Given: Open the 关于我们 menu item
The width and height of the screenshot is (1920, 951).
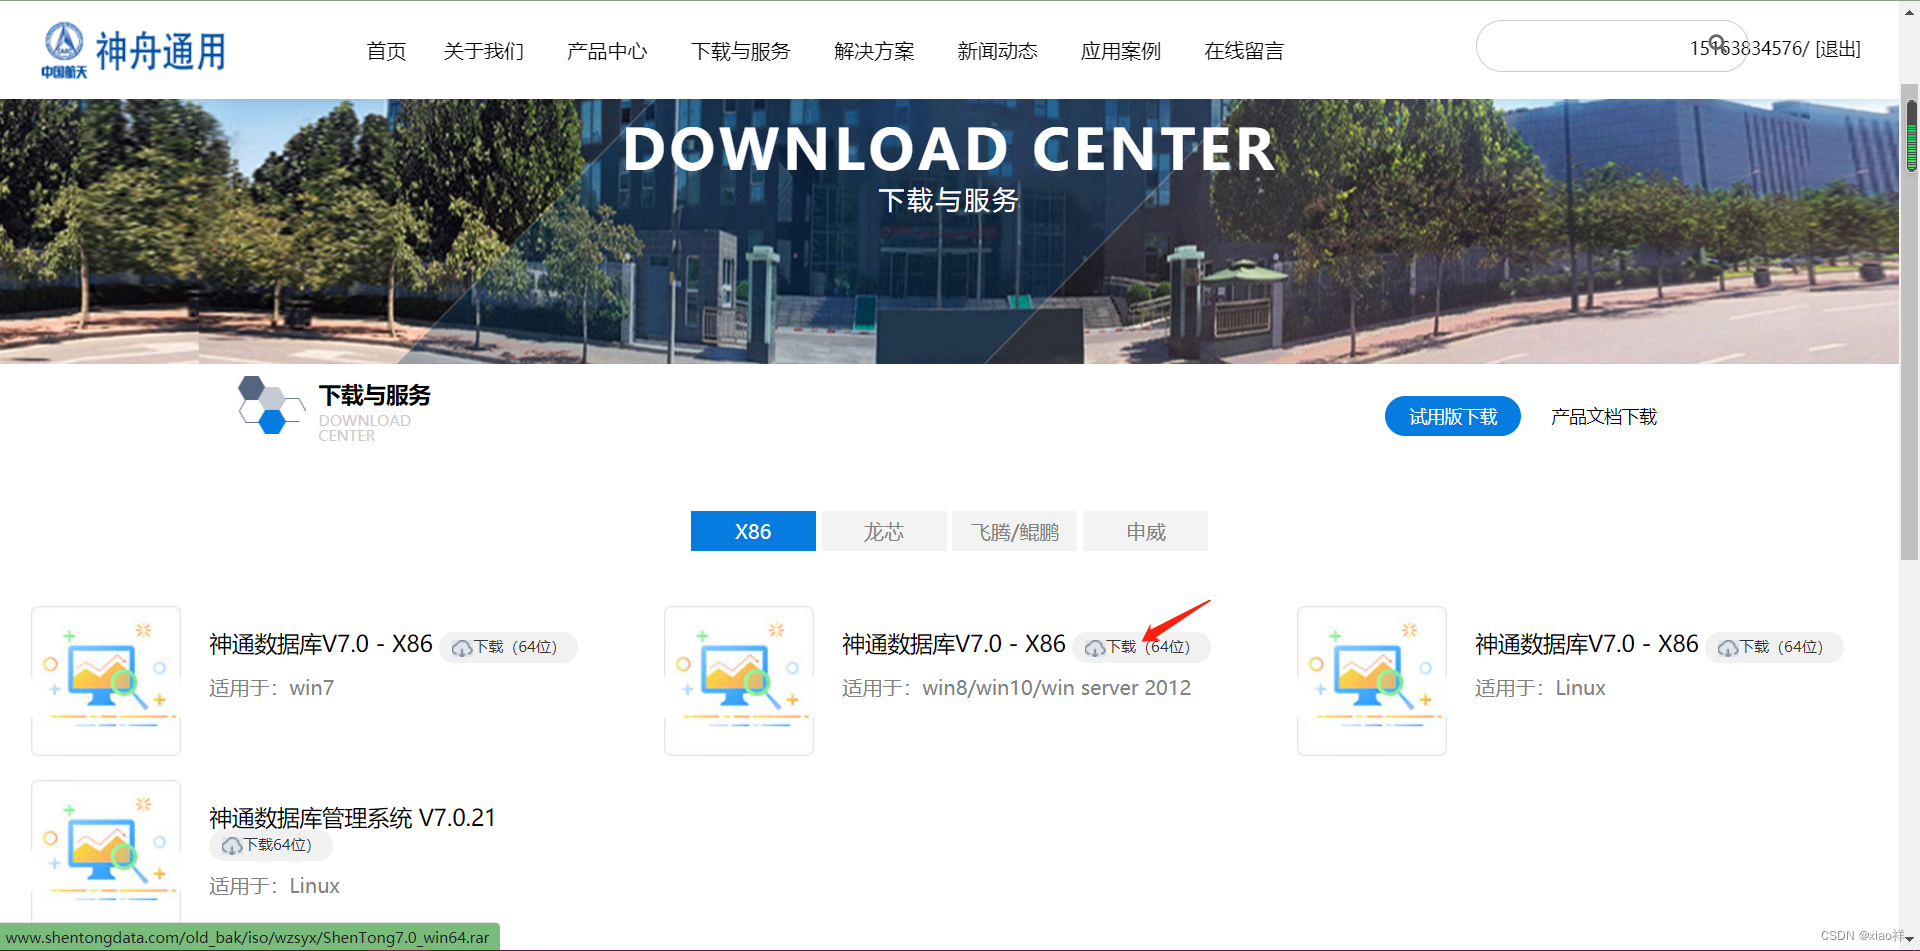Looking at the screenshot, I should tap(484, 51).
